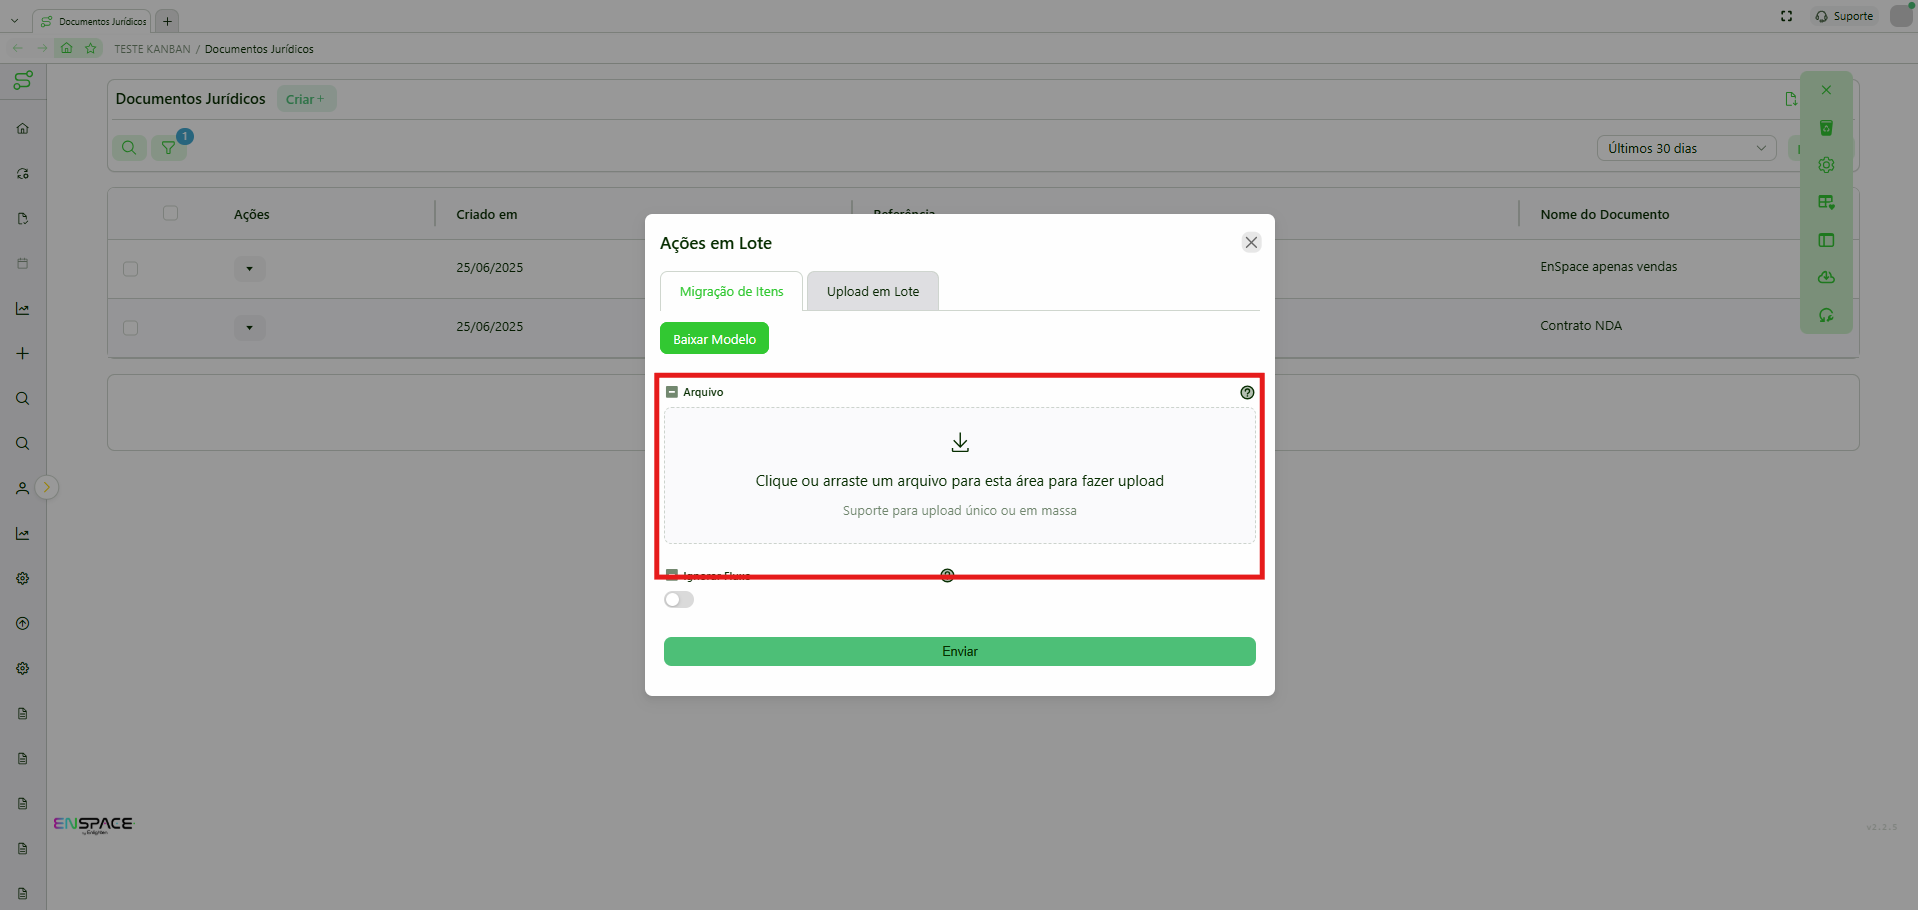Click the table favorite heart icon
Viewport: 1918px width, 910px height.
[1826, 202]
